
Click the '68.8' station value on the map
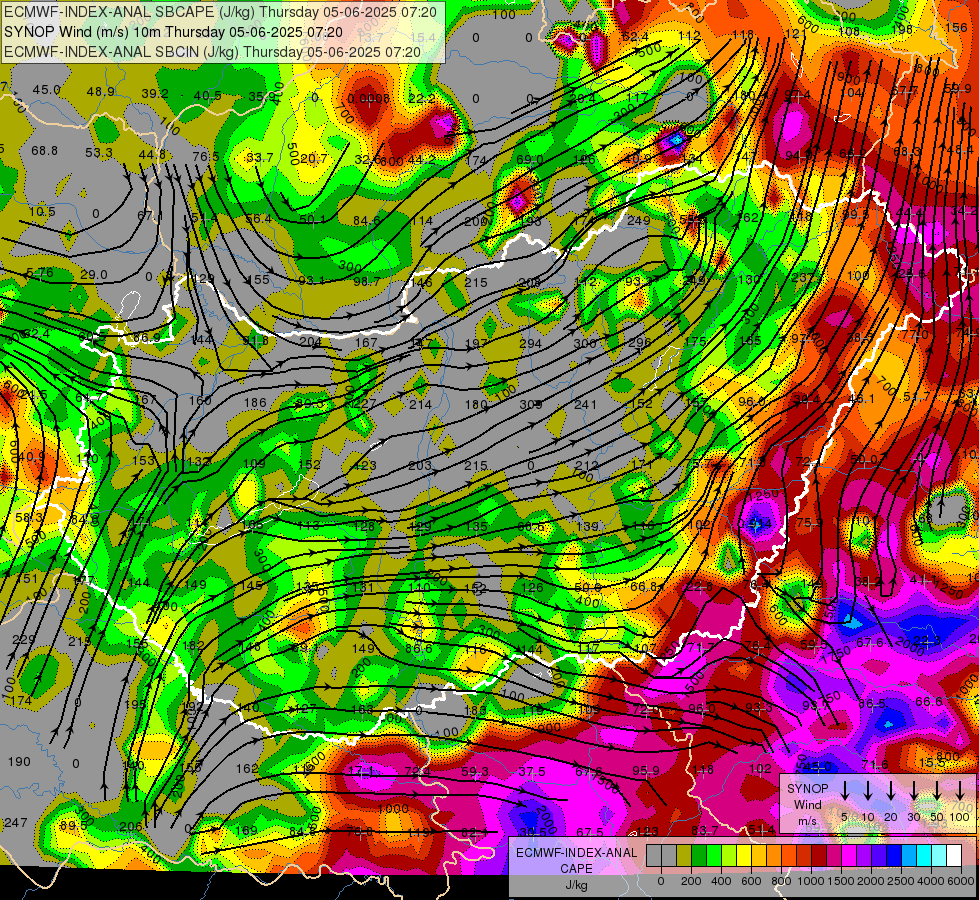point(44,151)
